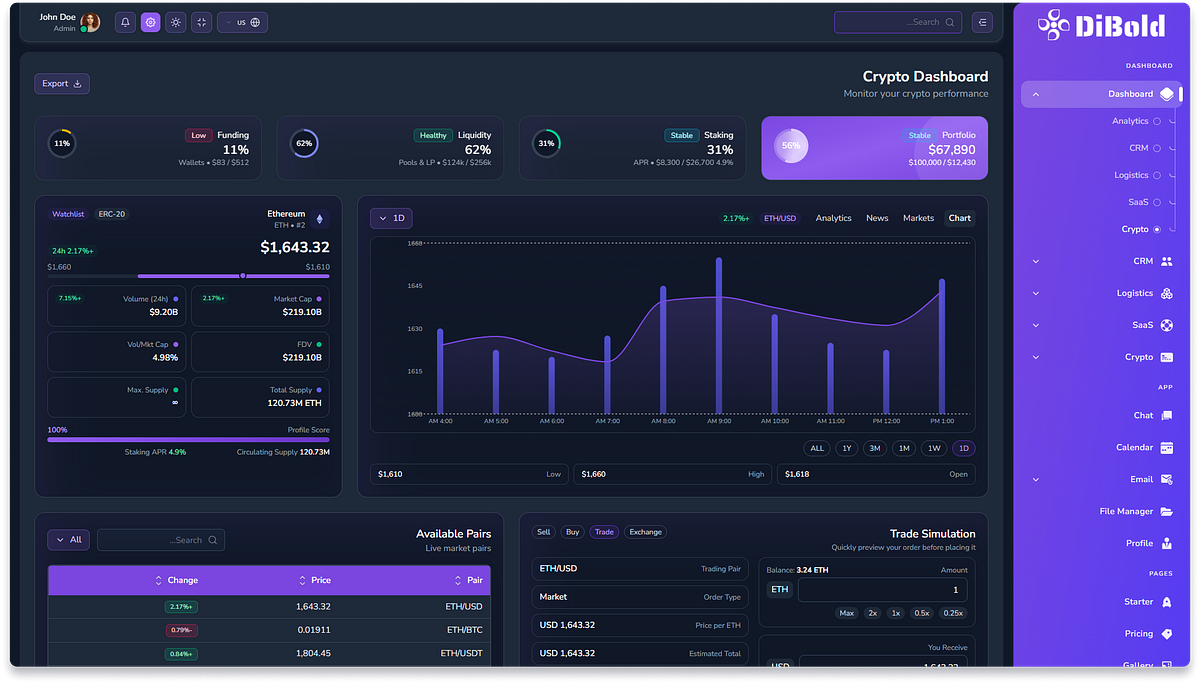Click the Watchlist tag
The width and height of the screenshot is (1200, 684).
click(68, 214)
